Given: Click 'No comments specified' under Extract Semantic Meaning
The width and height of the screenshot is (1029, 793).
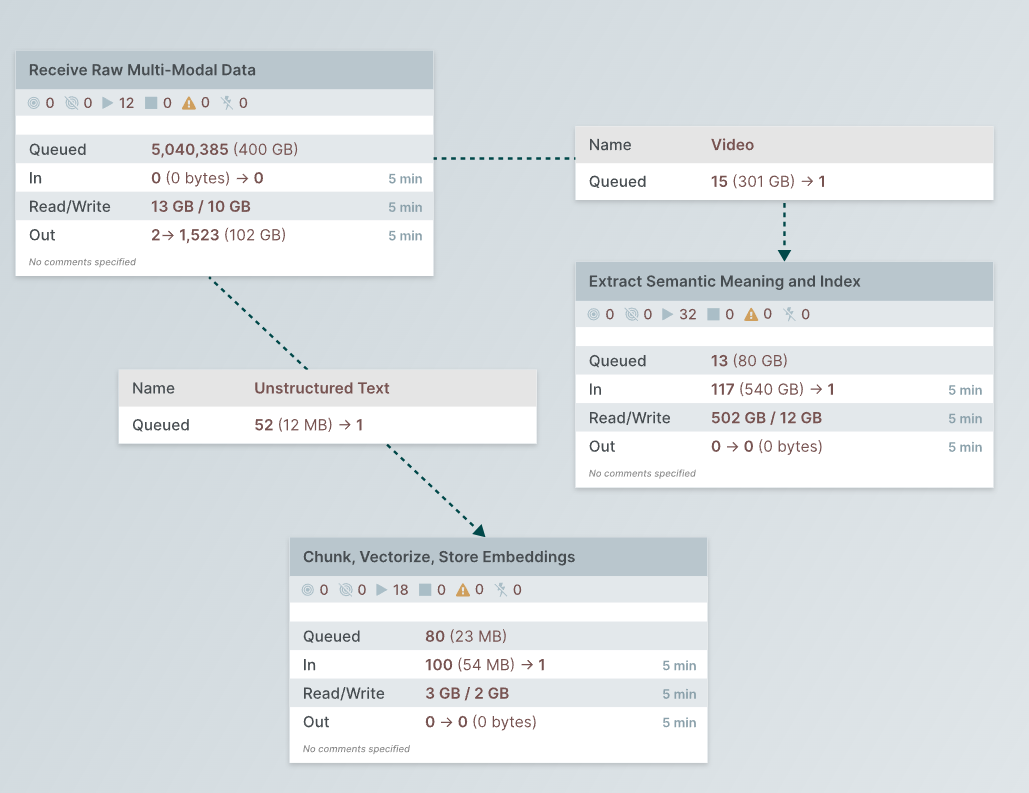Looking at the screenshot, I should pos(642,473).
